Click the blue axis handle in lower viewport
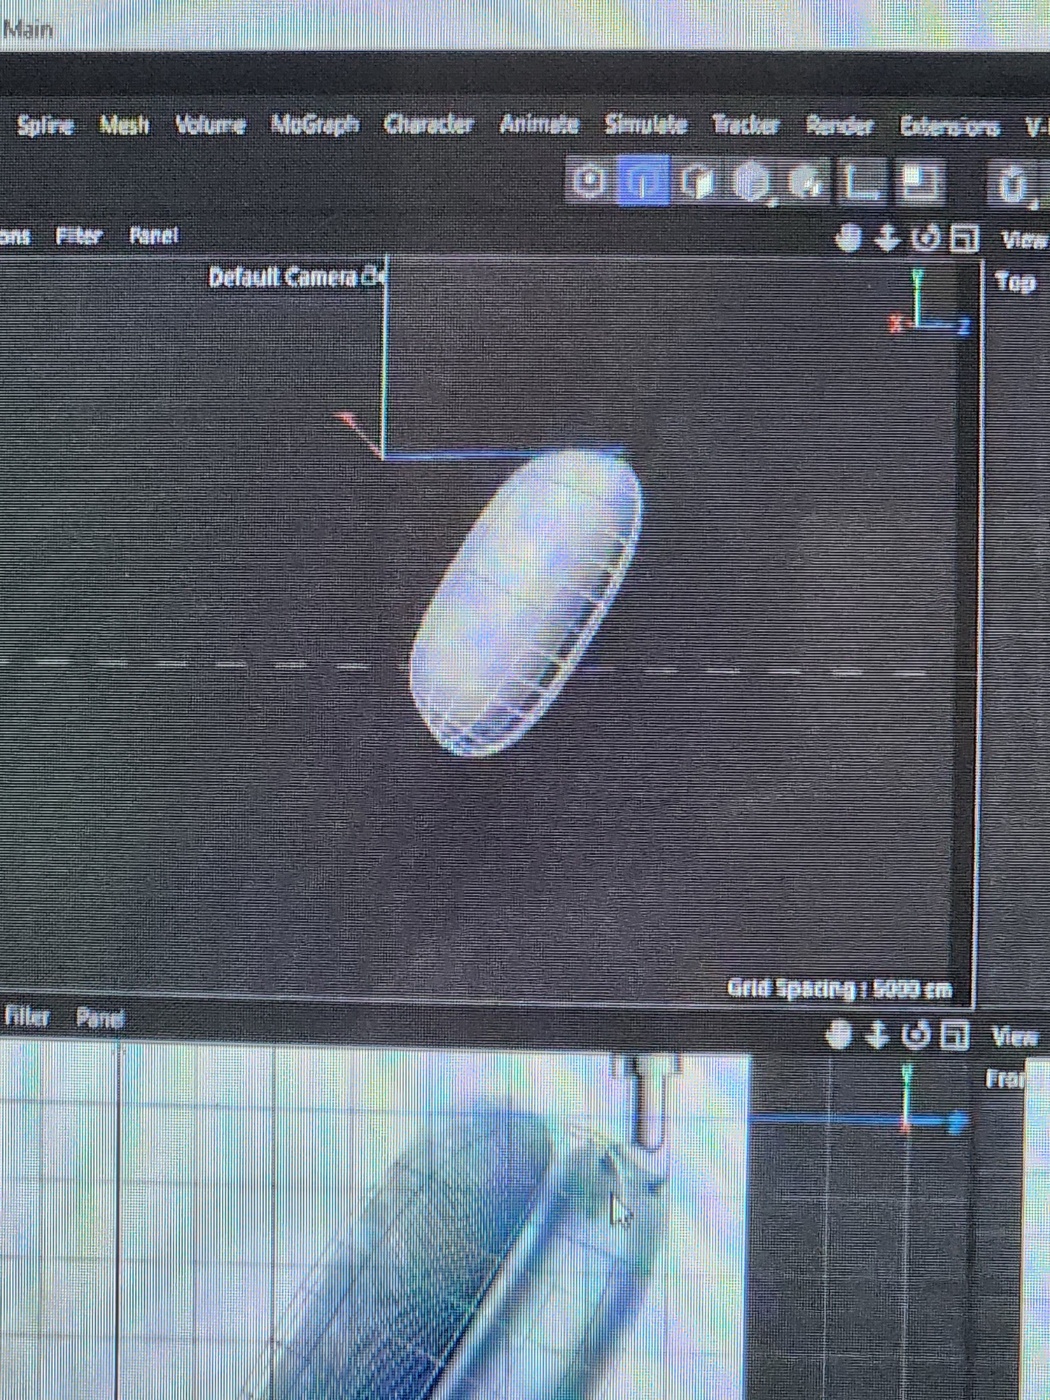 [956, 1123]
